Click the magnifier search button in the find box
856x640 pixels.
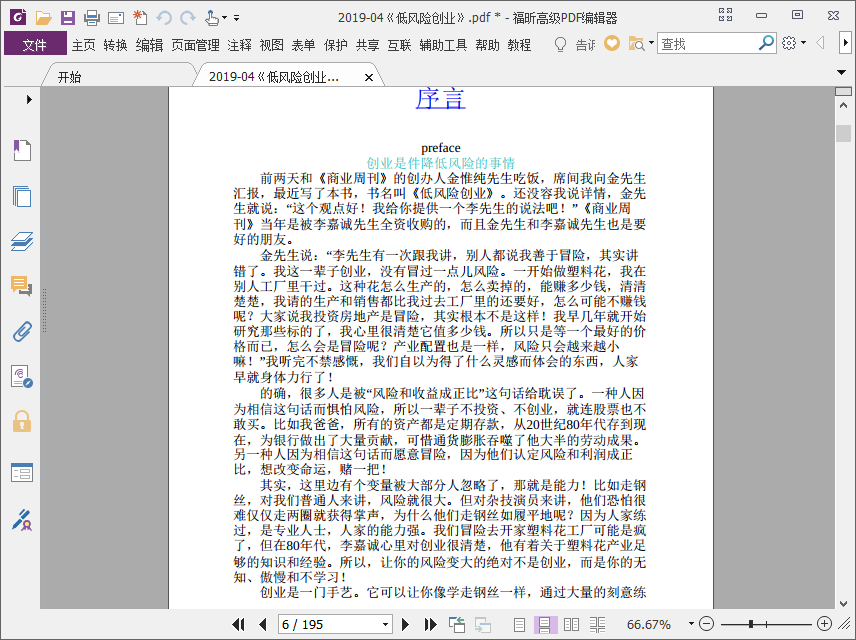click(x=766, y=43)
